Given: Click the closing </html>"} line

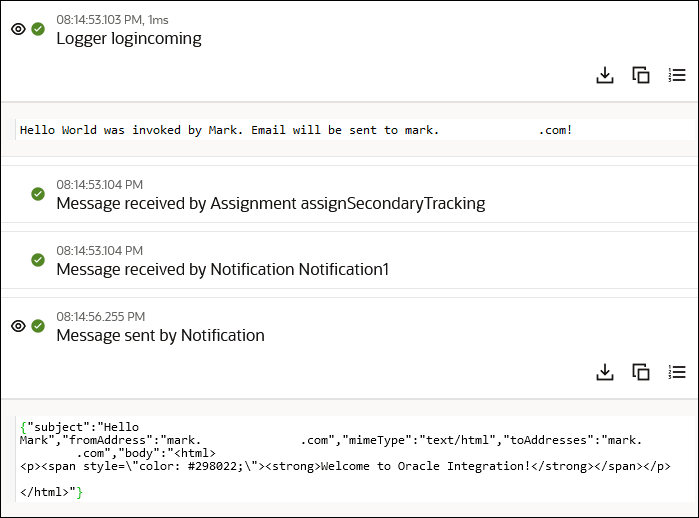Looking at the screenshot, I should [x=51, y=492].
